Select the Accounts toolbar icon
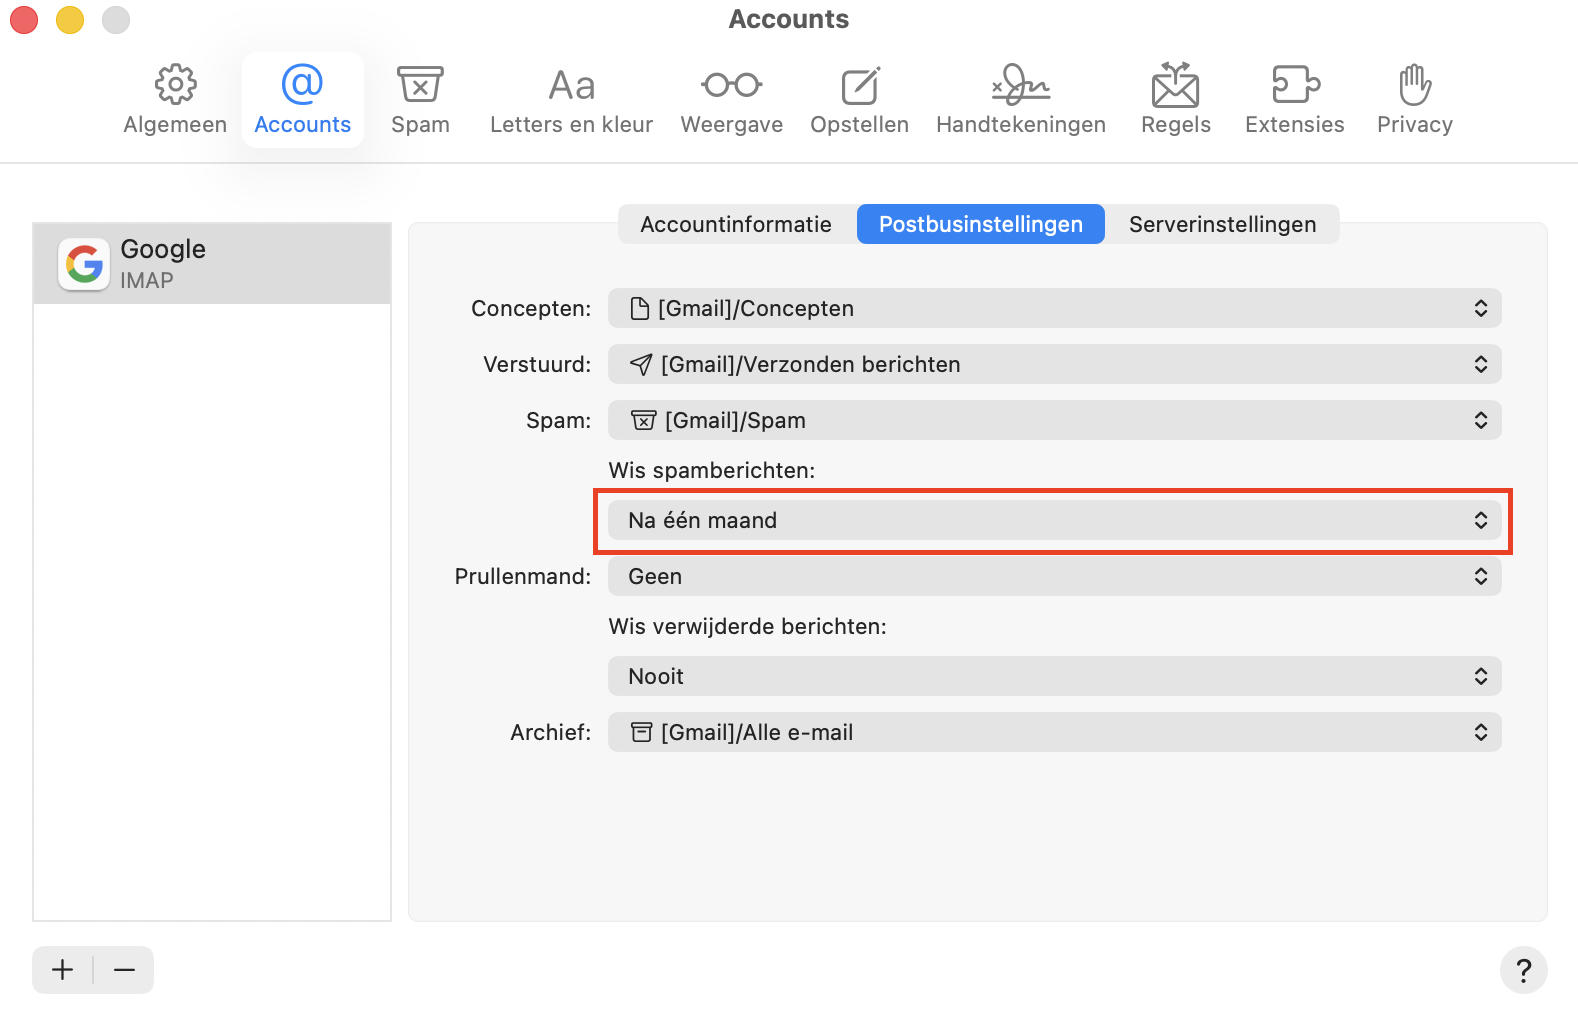1578x1014 pixels. click(x=302, y=100)
